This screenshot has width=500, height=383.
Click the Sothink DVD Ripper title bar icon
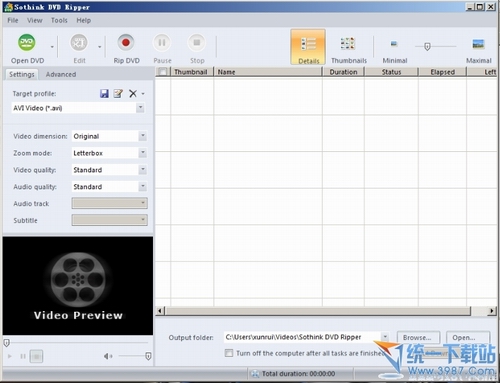coord(8,7)
